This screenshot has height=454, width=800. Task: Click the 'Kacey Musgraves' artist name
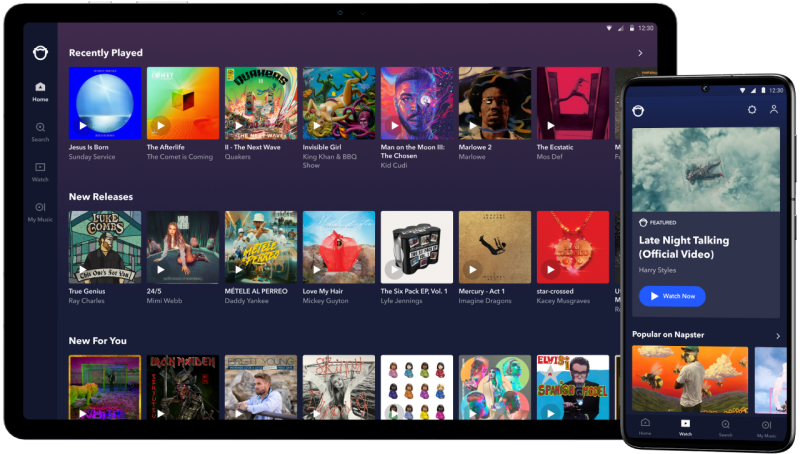tap(563, 301)
